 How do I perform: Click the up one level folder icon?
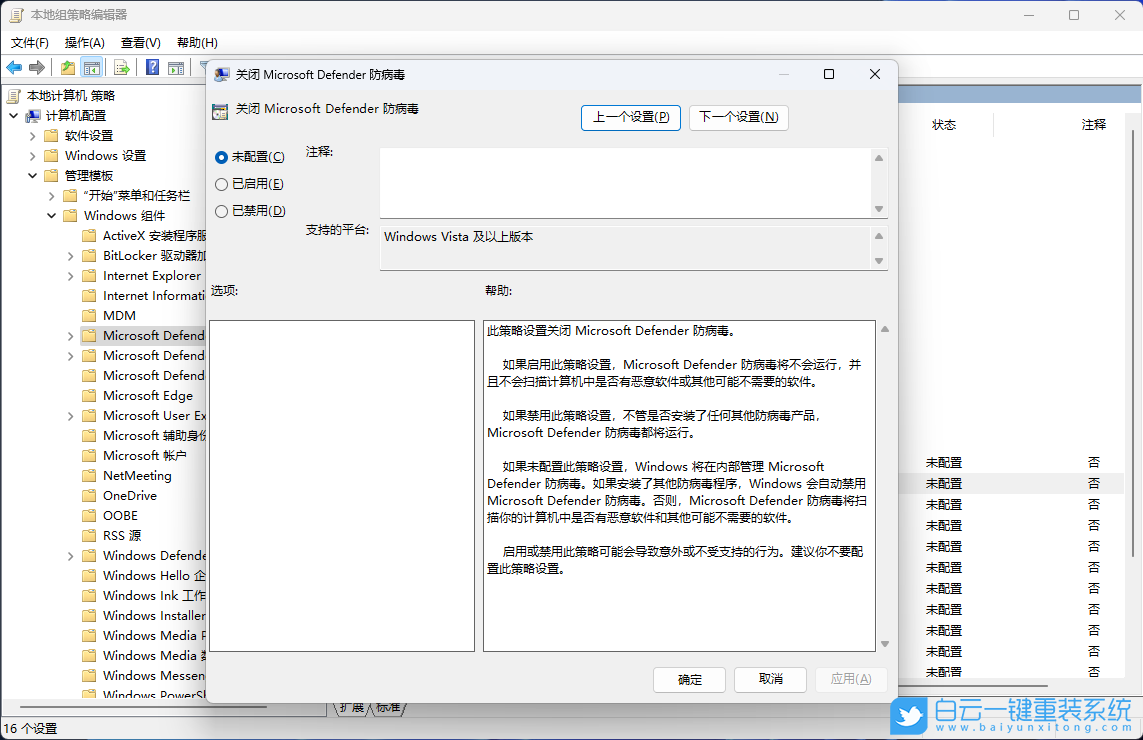coord(67,67)
